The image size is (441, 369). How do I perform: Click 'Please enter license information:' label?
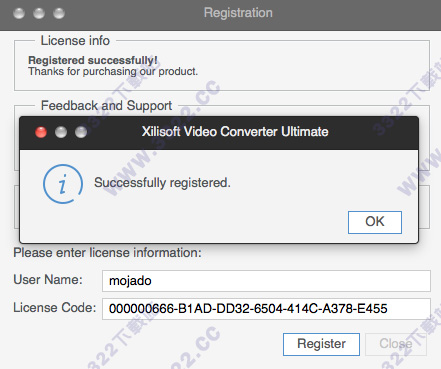107,253
